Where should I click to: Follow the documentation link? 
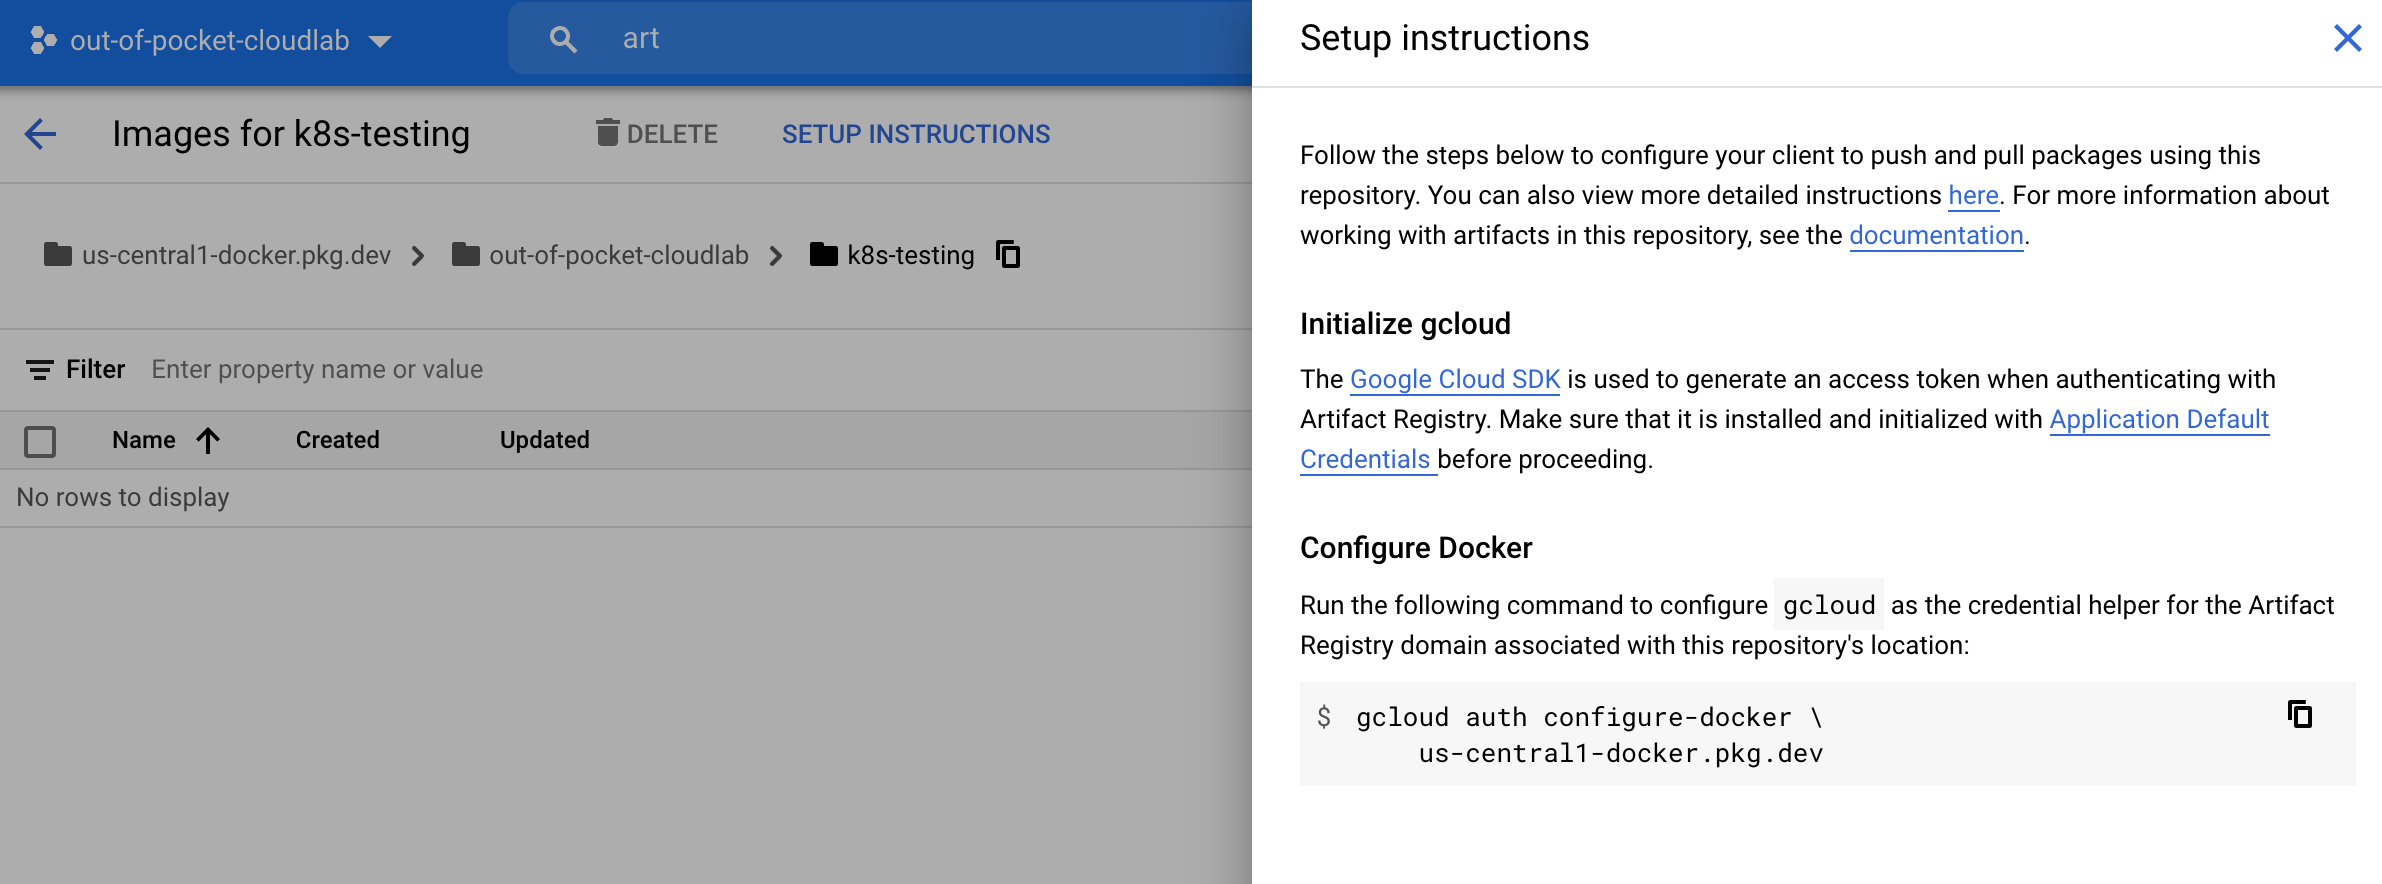(x=1935, y=236)
